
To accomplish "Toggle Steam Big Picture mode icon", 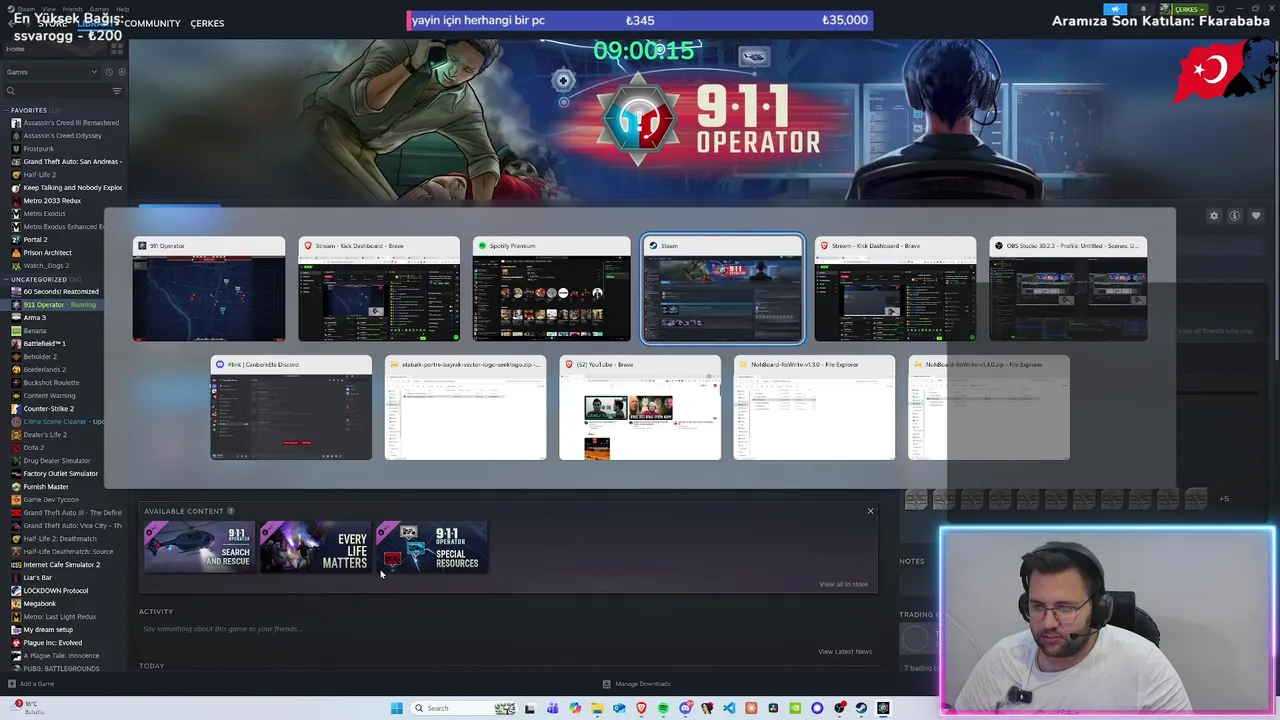I will click(x=1220, y=9).
